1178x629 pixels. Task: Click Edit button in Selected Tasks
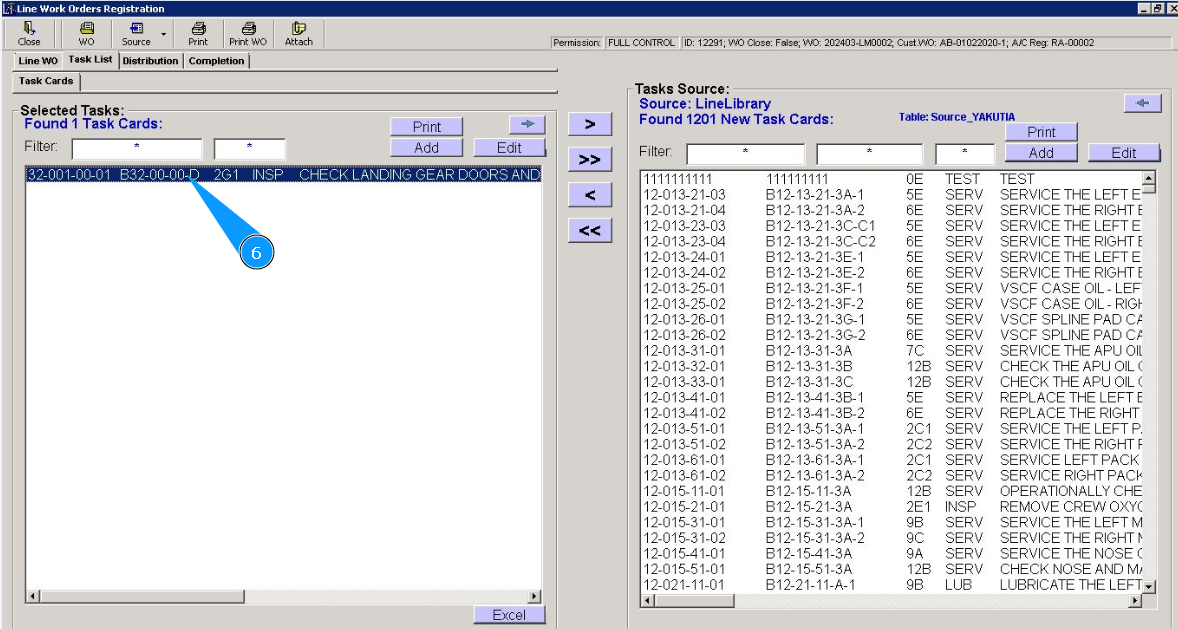click(509, 147)
